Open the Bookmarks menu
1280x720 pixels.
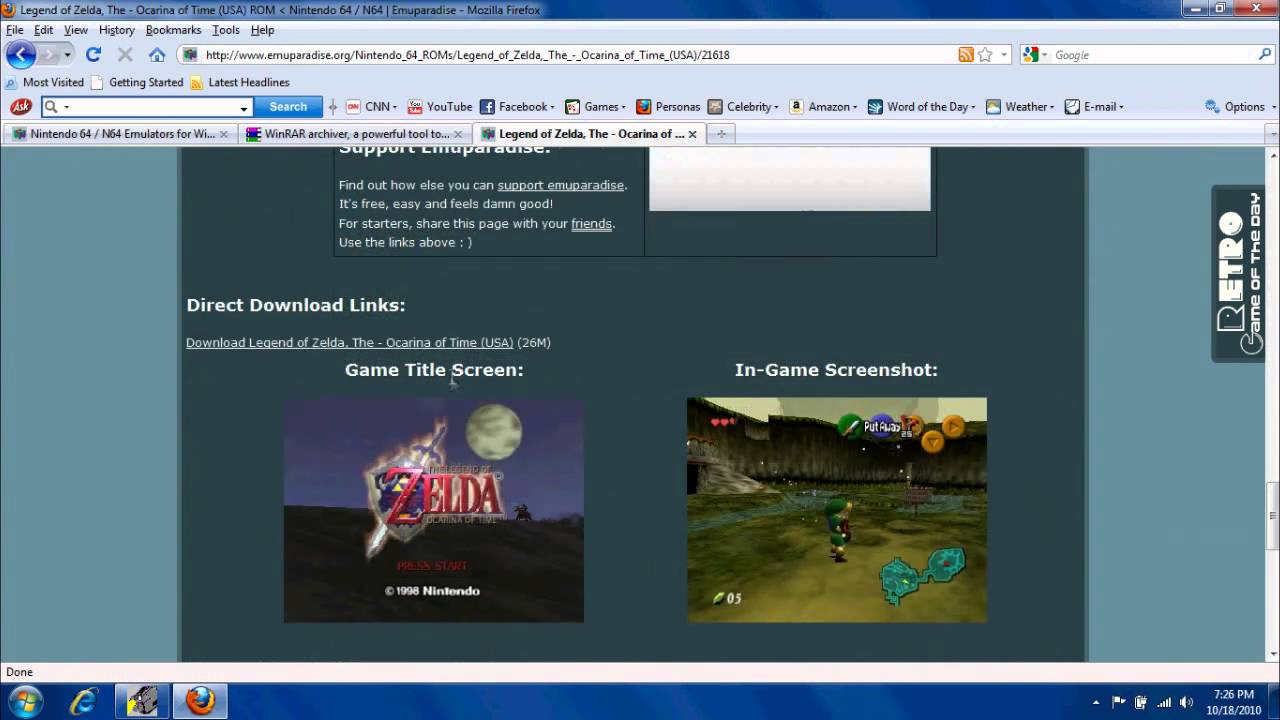tap(174, 30)
